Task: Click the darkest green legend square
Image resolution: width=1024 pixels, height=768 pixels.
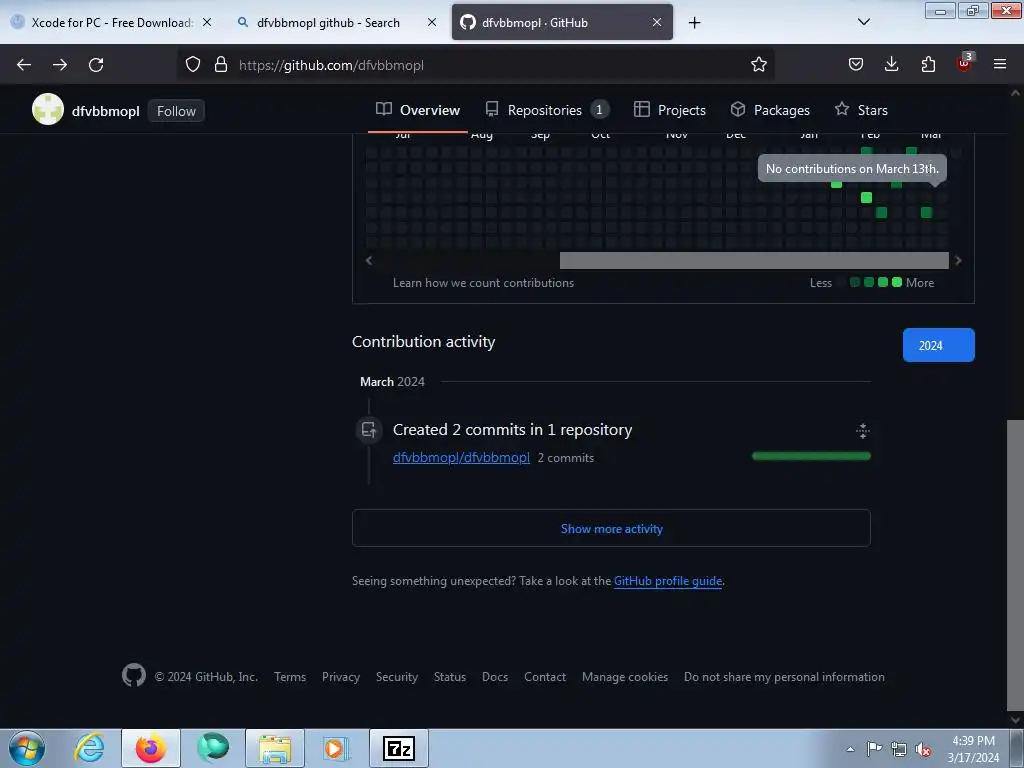Action: coord(855,282)
